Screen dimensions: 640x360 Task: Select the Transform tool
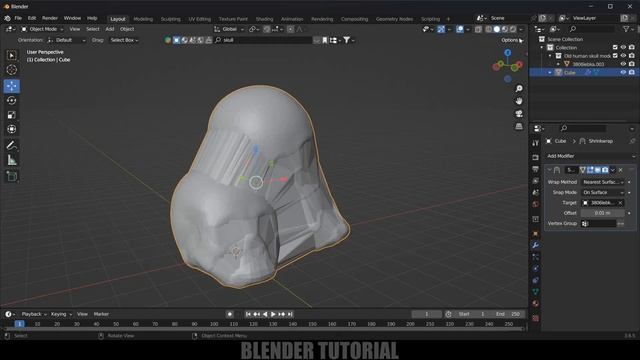coord(11,129)
